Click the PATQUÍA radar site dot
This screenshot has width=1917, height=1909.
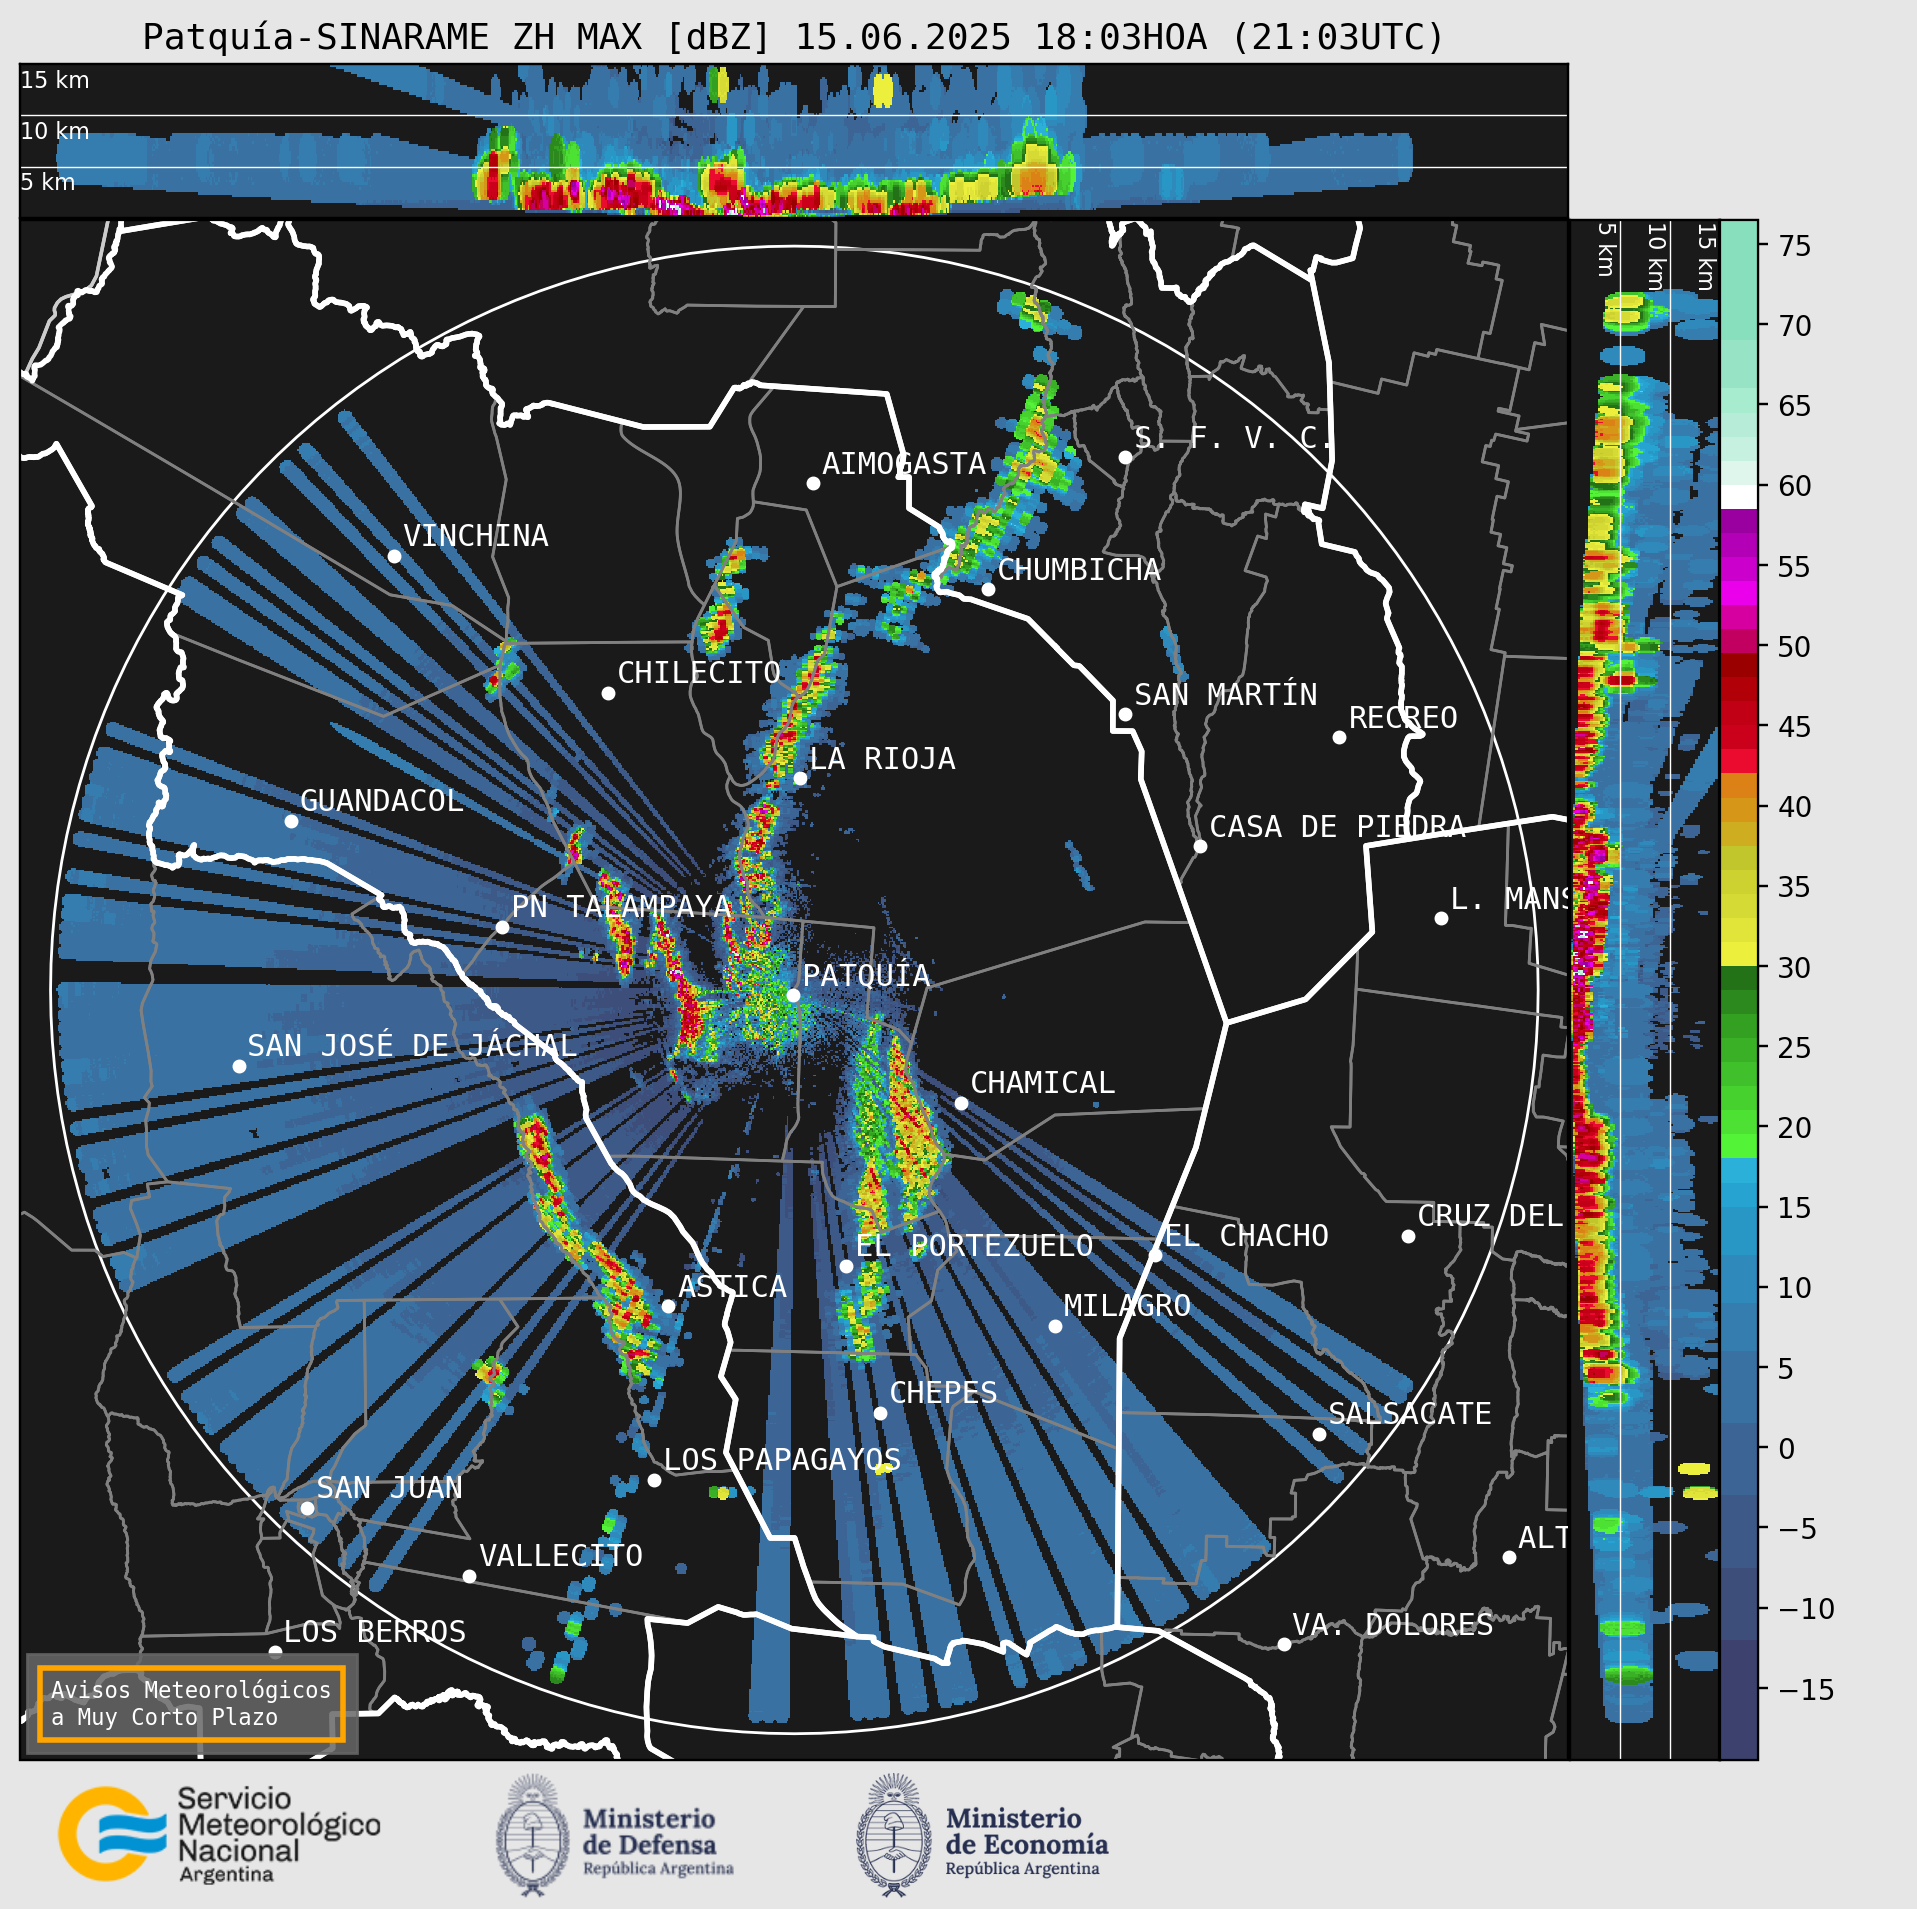click(x=793, y=995)
